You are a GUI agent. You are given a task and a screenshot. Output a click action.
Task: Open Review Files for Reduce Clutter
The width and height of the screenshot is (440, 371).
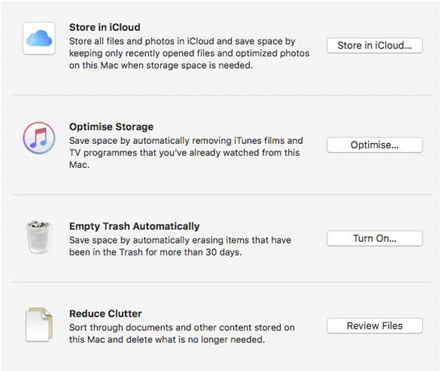click(x=375, y=326)
